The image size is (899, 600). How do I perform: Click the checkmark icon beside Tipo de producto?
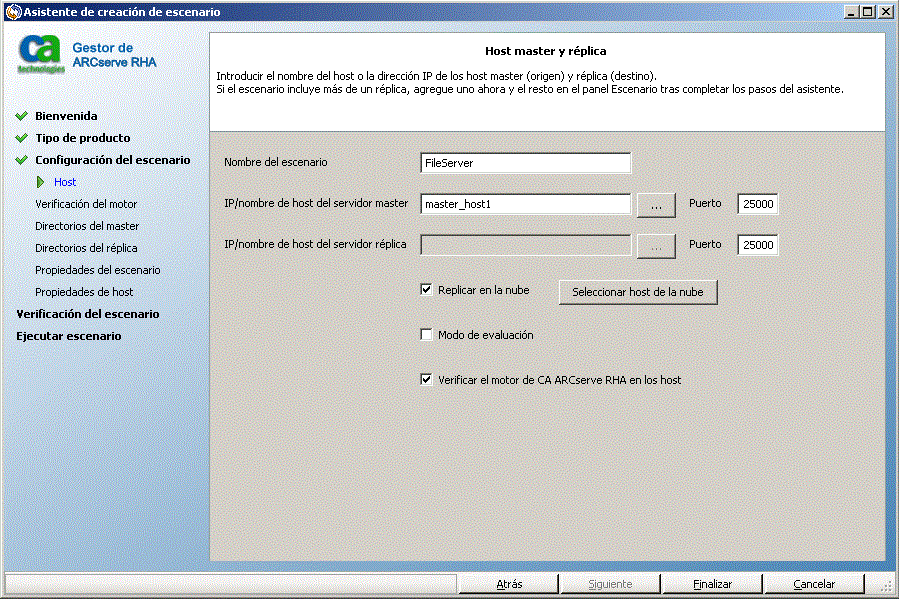coord(23,137)
